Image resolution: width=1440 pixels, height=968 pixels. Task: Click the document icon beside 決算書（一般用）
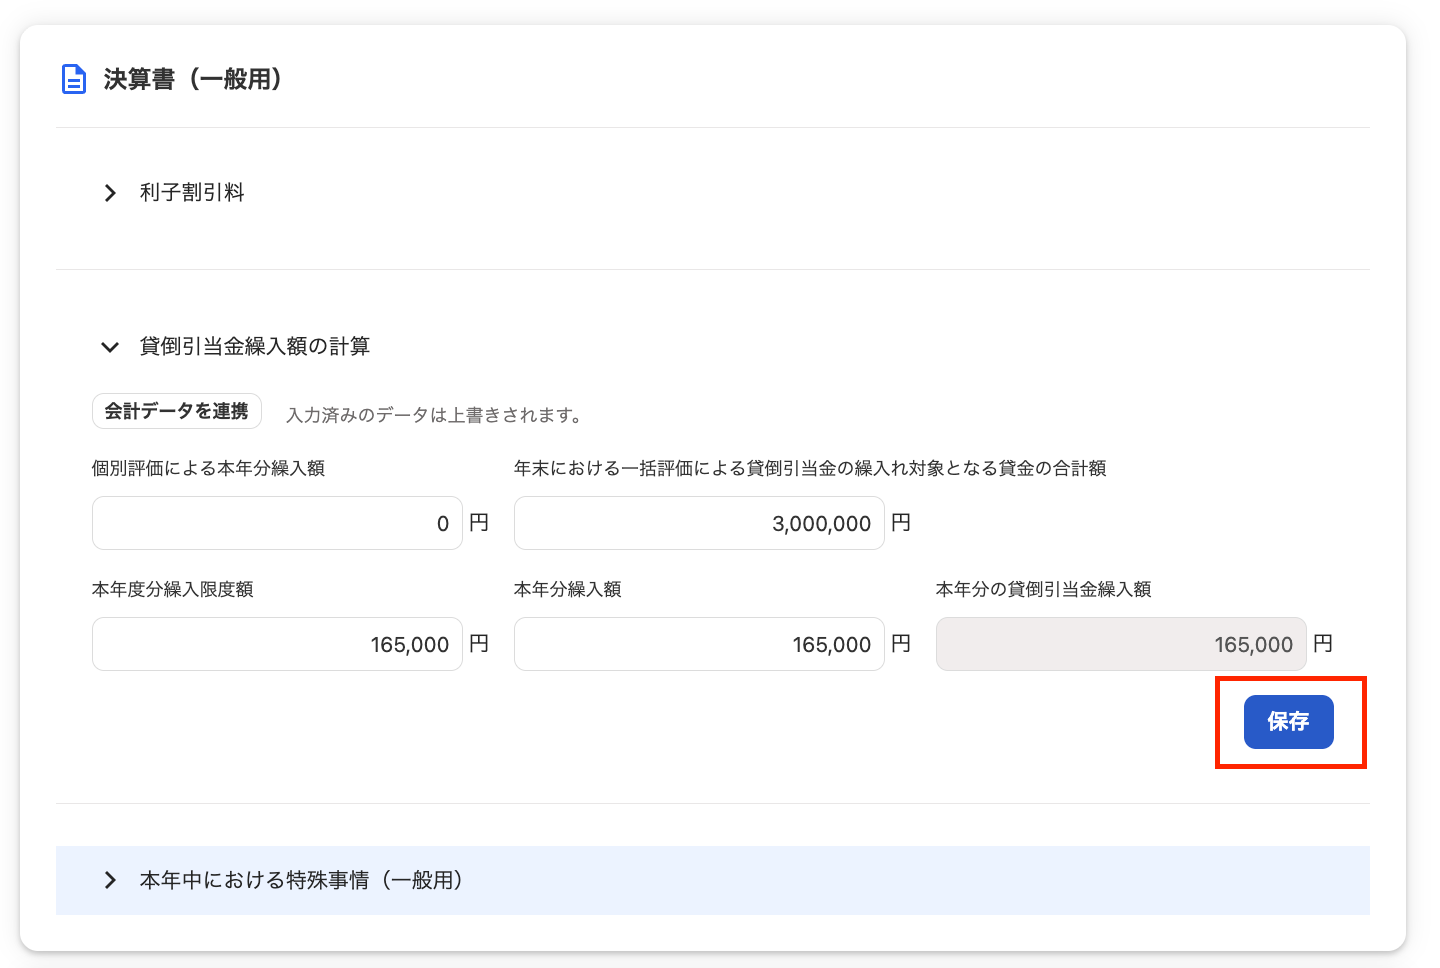[x=74, y=79]
